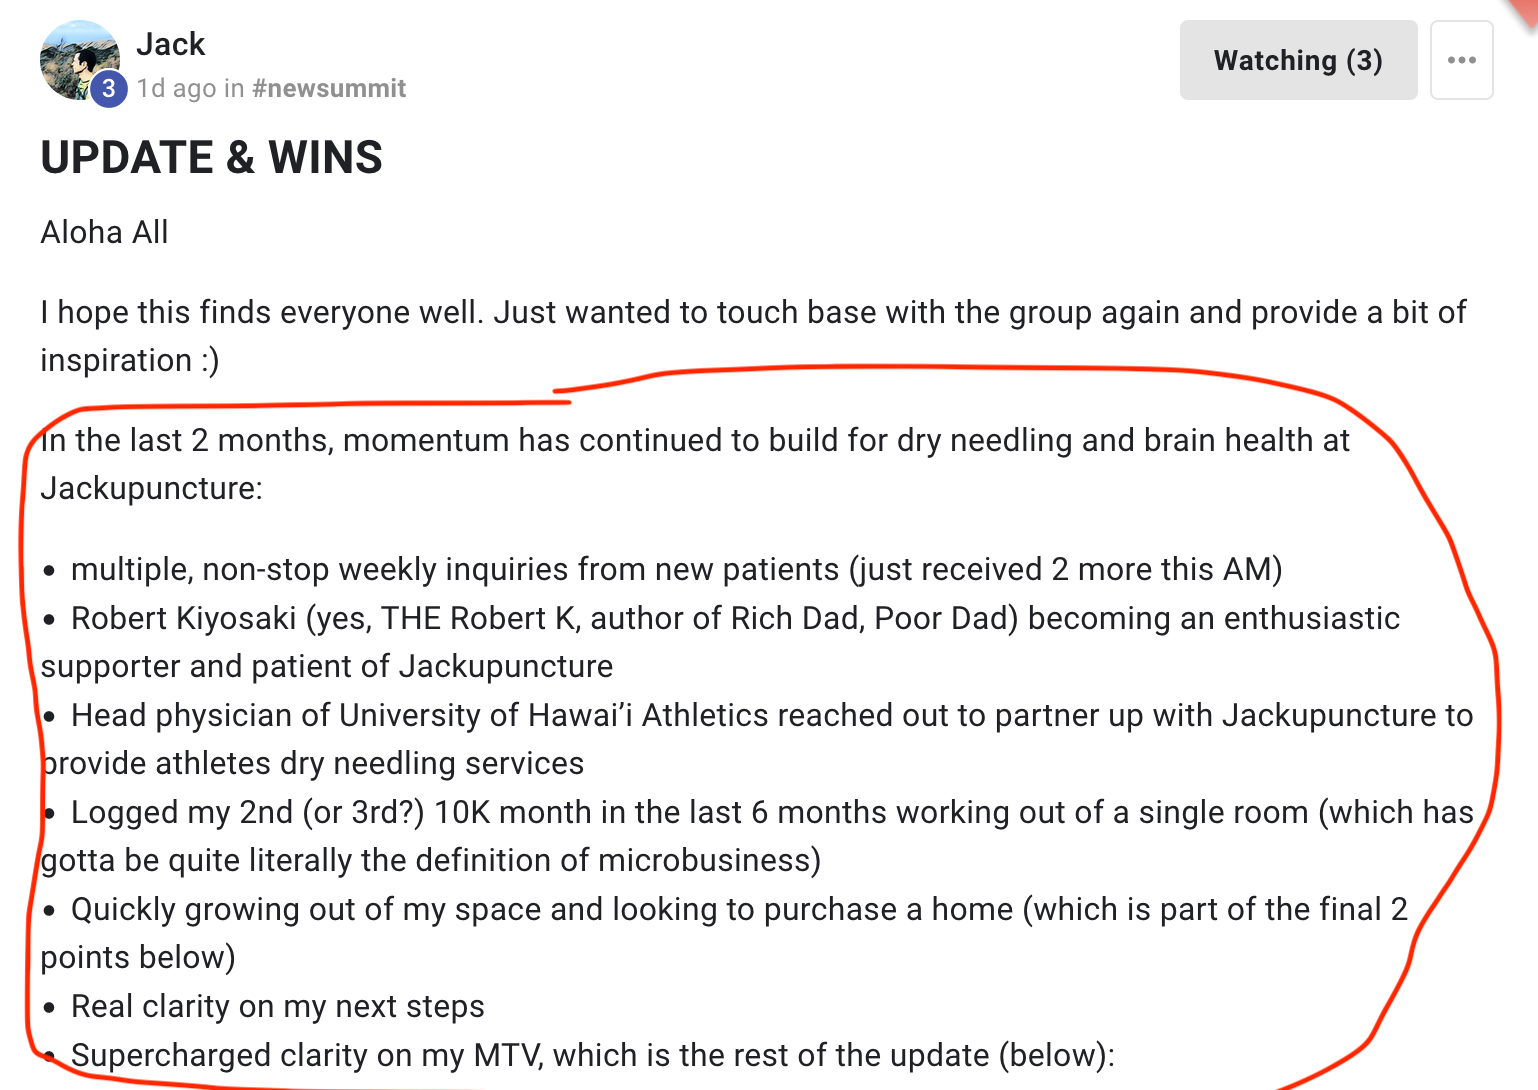Open the #newsummit category link
Screen dimensions: 1538x1090
point(329,89)
